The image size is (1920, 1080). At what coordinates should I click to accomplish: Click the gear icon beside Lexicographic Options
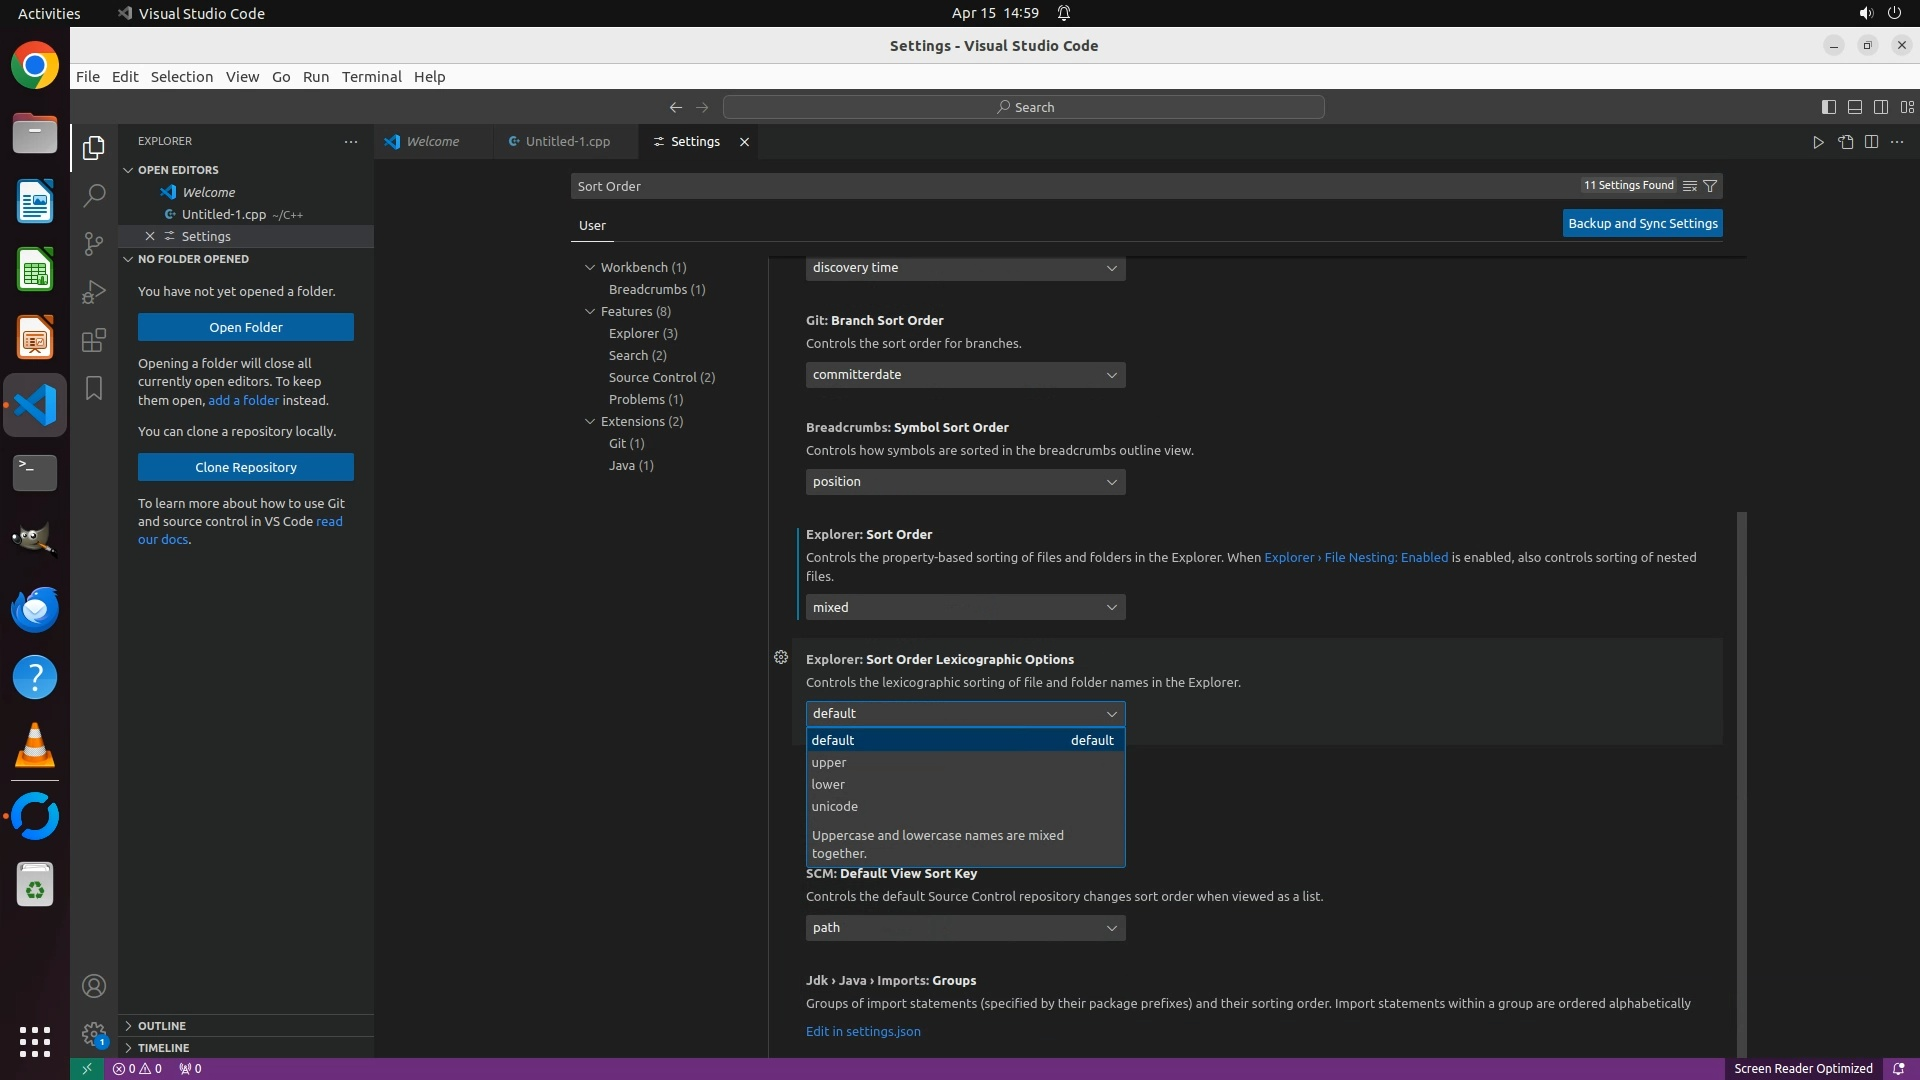[x=781, y=657]
